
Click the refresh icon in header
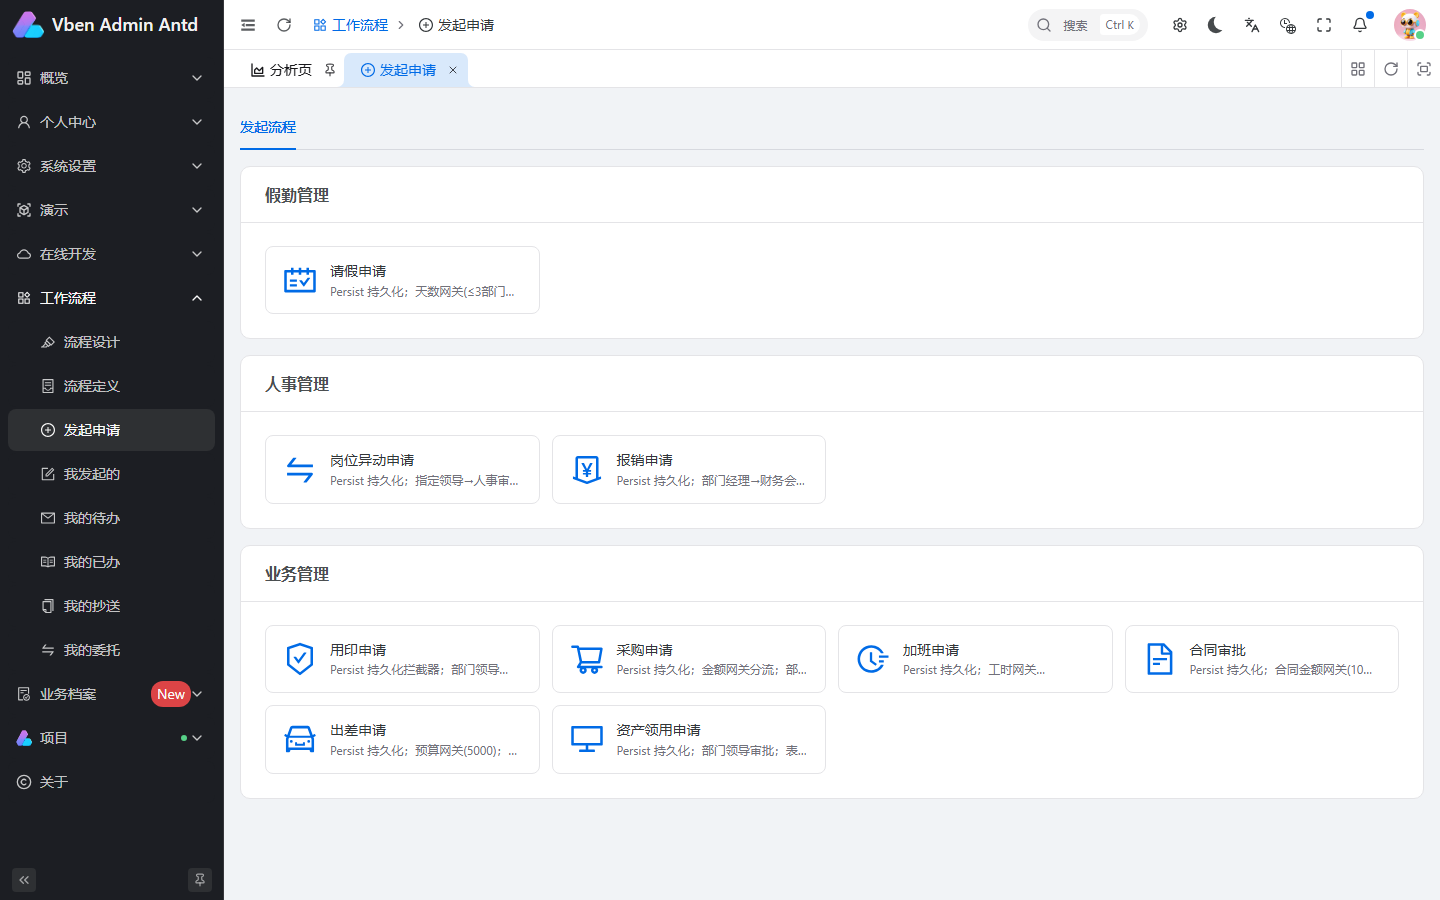coord(284,25)
